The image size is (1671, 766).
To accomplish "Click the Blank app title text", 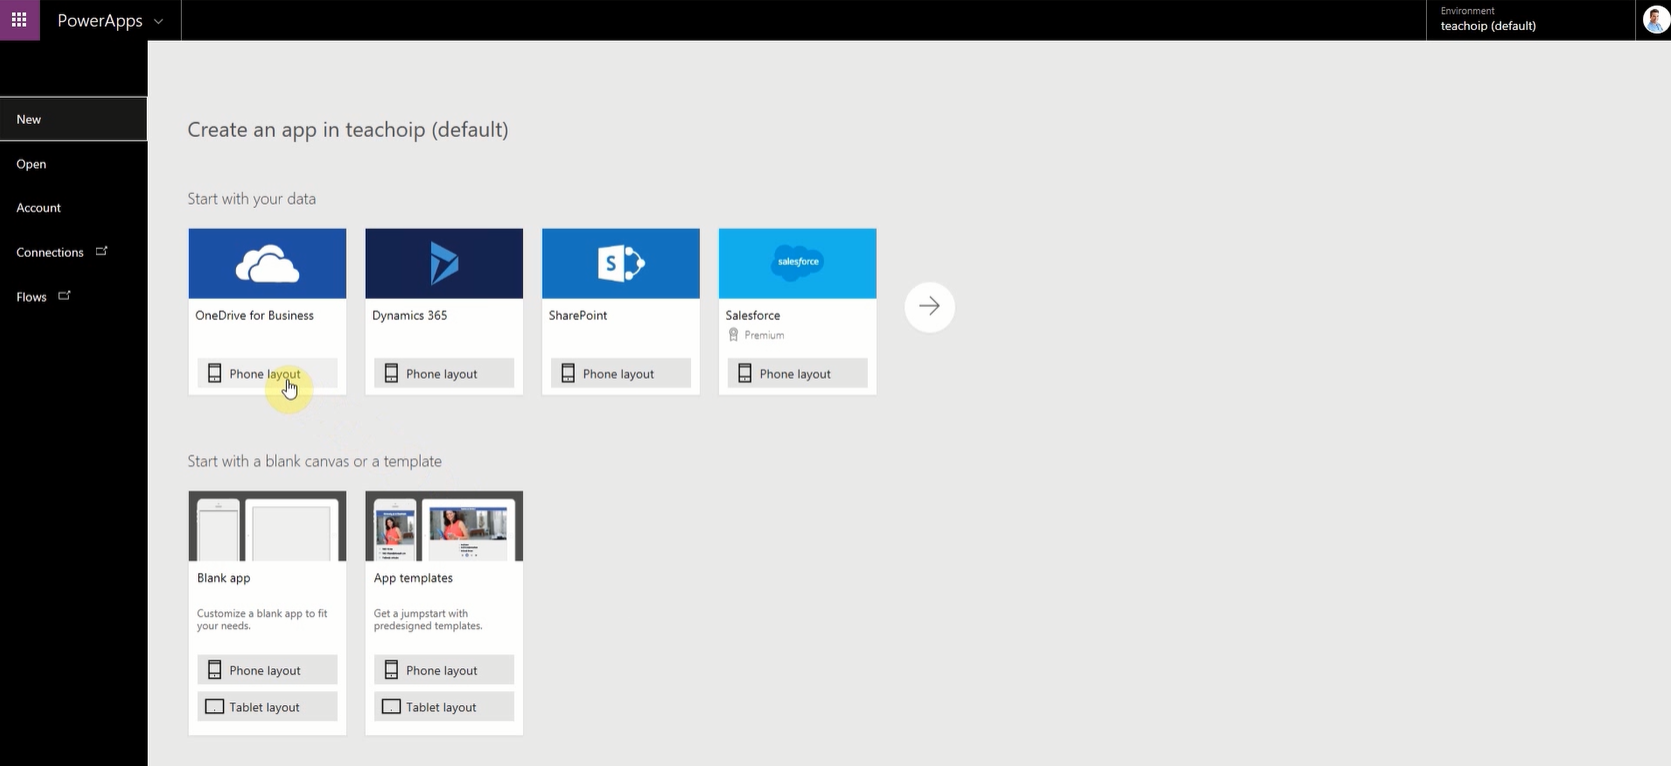I will tap(224, 578).
